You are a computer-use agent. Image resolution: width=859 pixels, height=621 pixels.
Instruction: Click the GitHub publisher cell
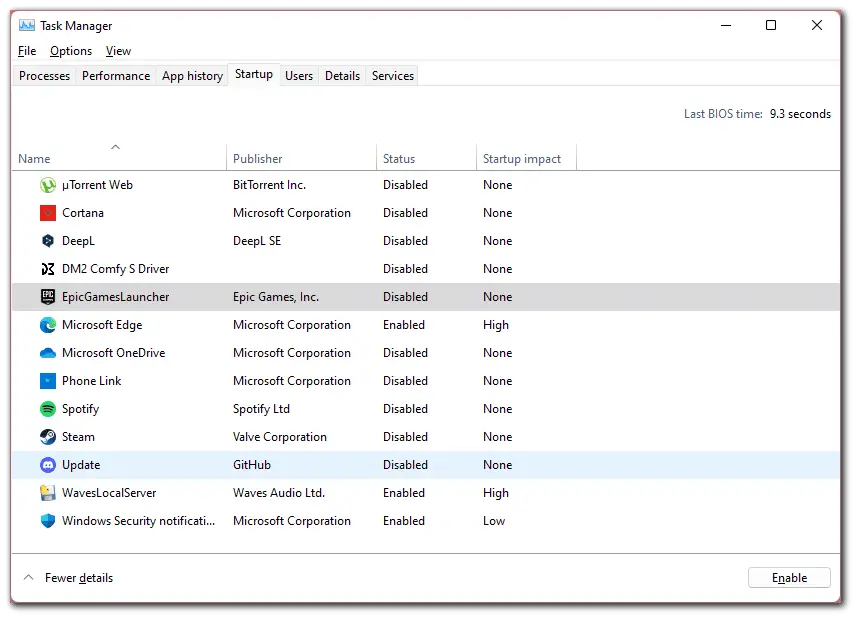pyautogui.click(x=252, y=465)
